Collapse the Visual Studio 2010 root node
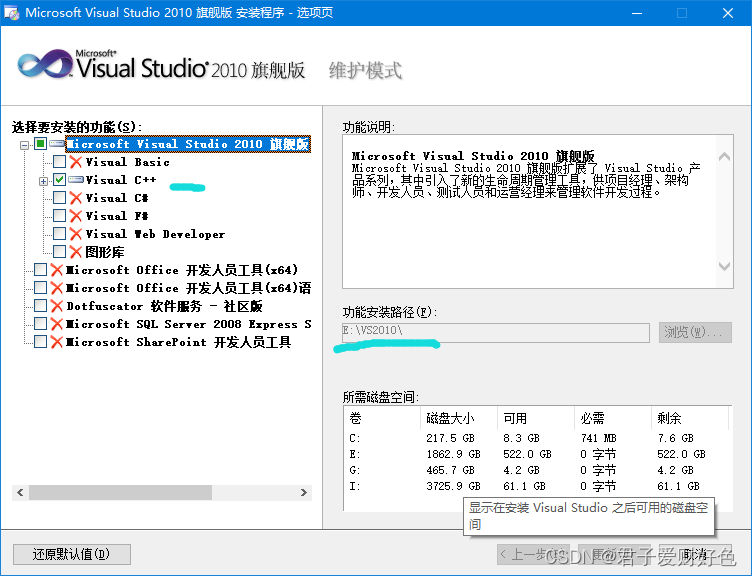Image resolution: width=752 pixels, height=576 pixels. pos(24,145)
